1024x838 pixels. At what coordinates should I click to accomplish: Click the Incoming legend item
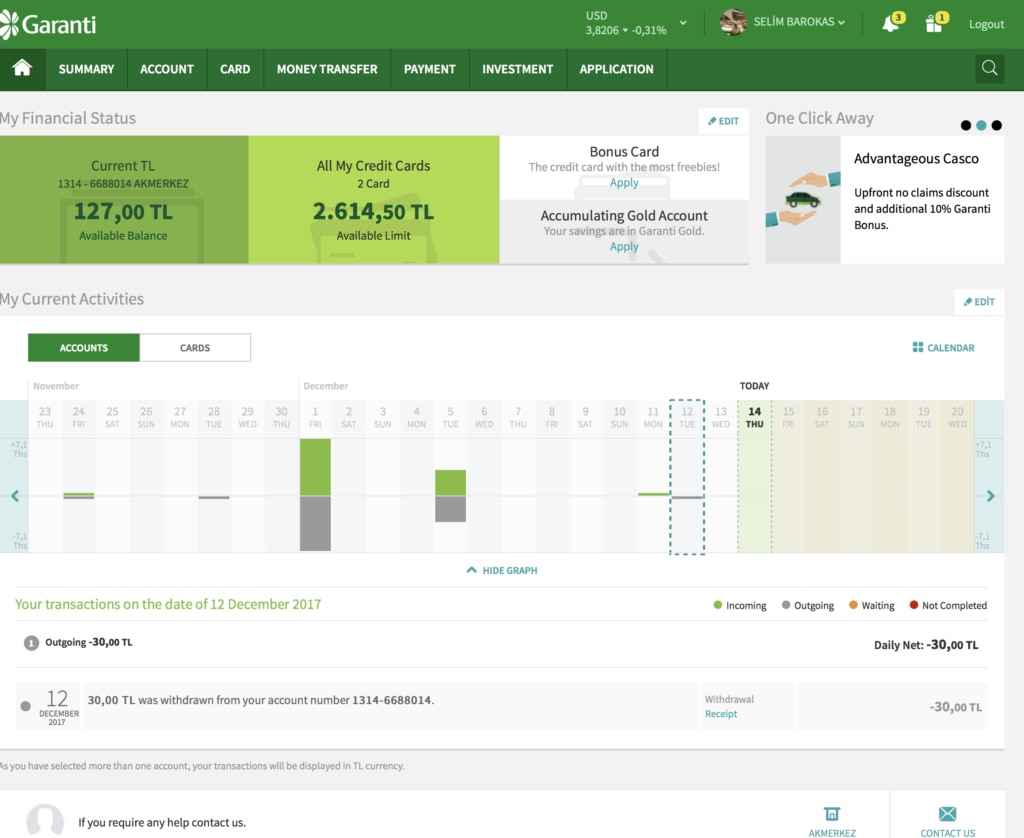[x=740, y=605]
